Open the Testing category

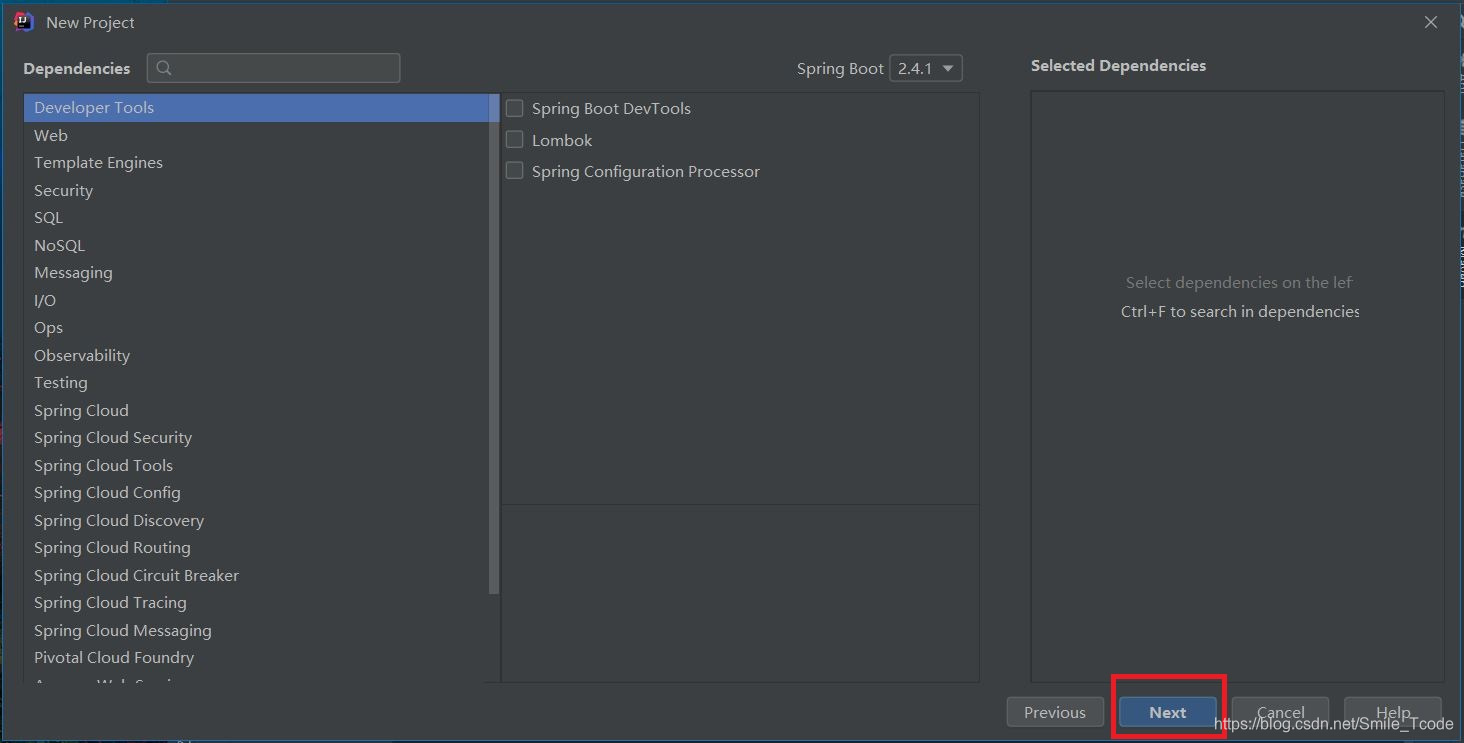[x=256, y=383]
